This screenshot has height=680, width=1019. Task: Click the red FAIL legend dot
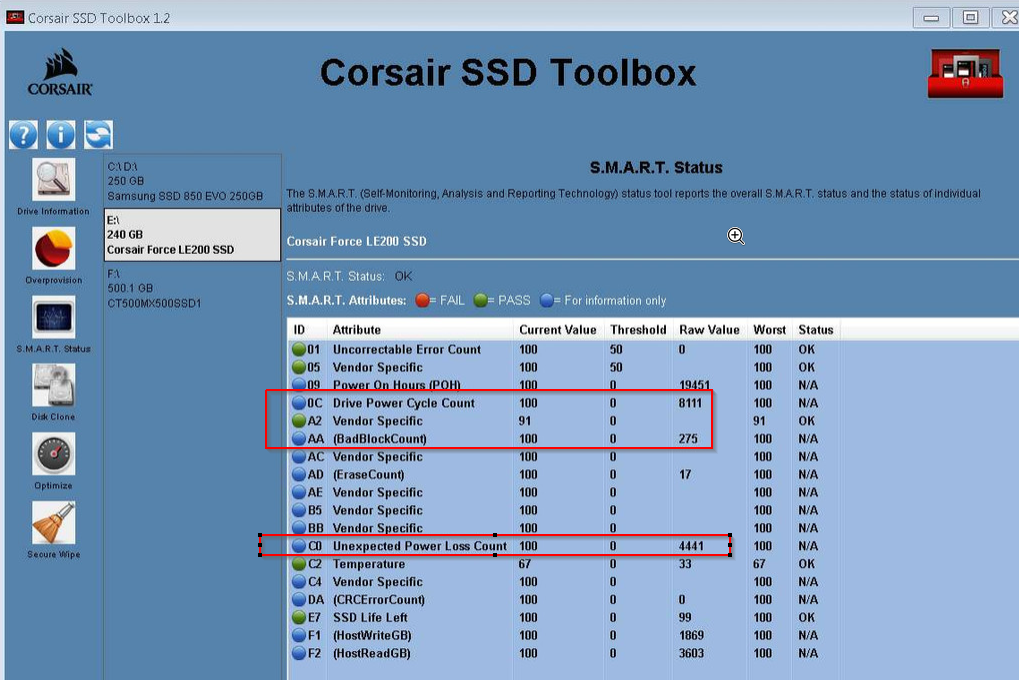click(x=422, y=300)
